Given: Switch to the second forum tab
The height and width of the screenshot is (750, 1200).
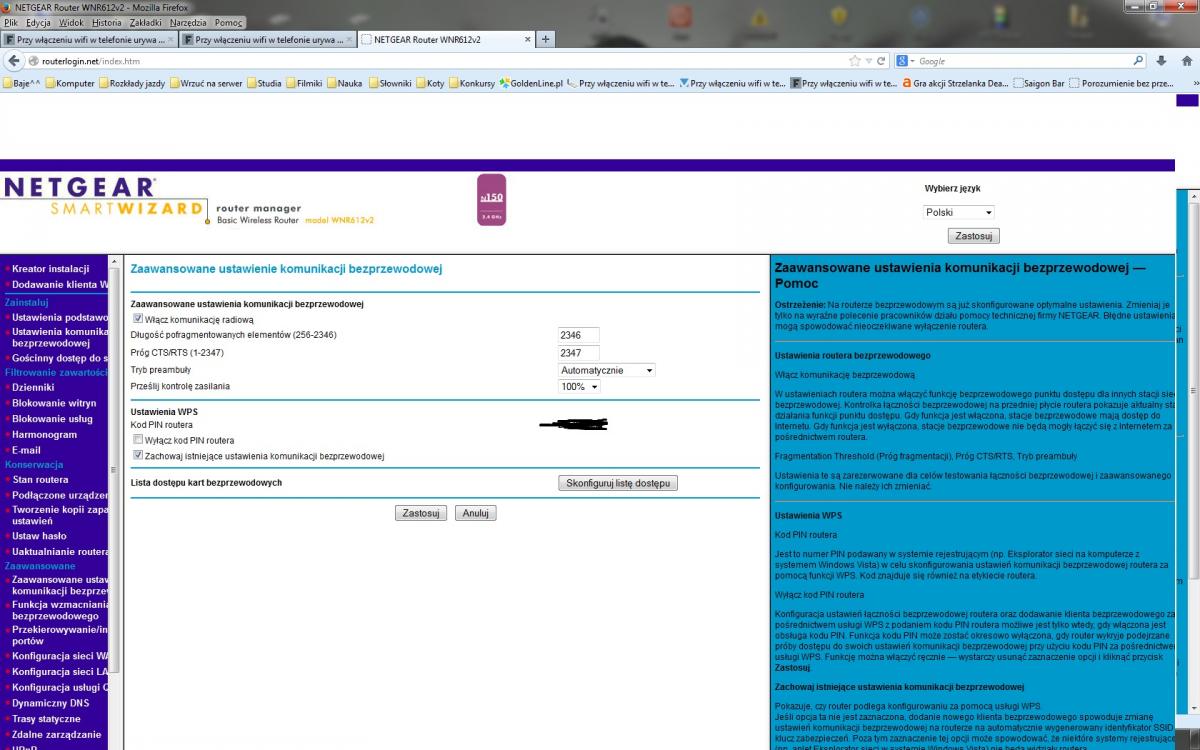Looking at the screenshot, I should pyautogui.click(x=267, y=39).
